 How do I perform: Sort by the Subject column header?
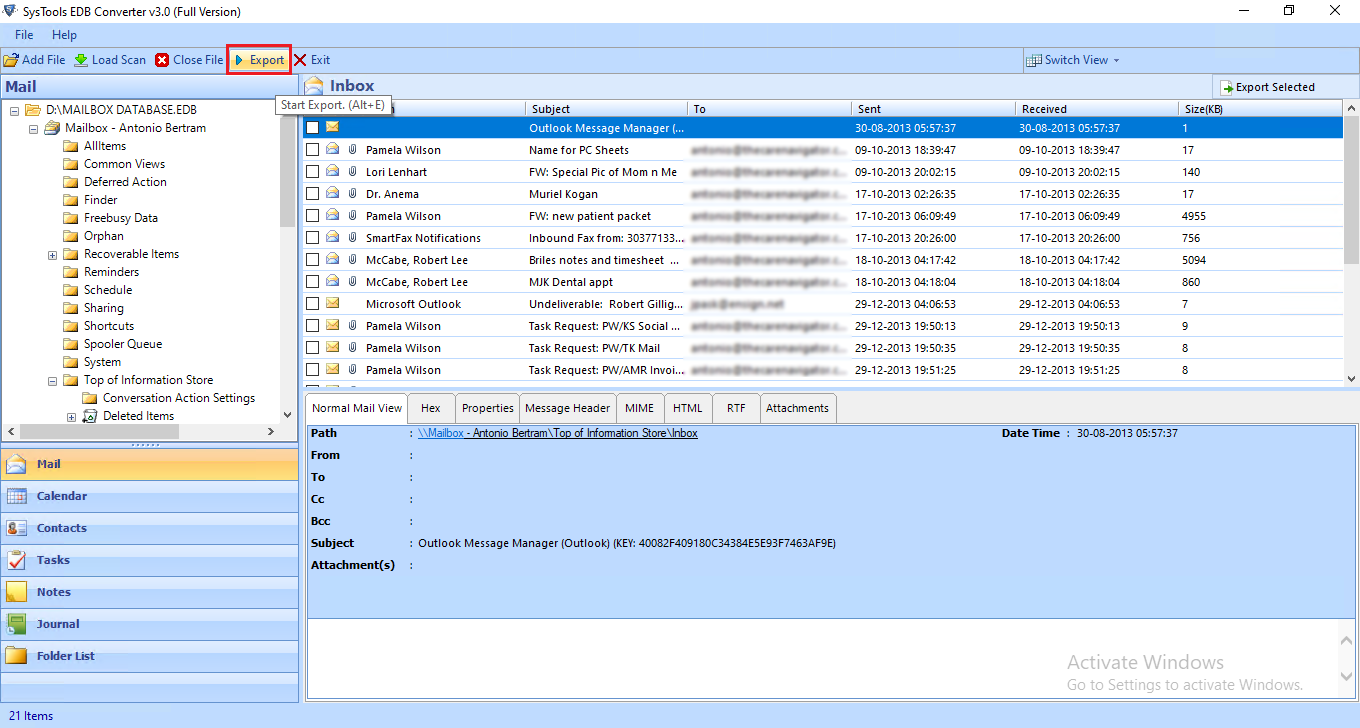(607, 109)
